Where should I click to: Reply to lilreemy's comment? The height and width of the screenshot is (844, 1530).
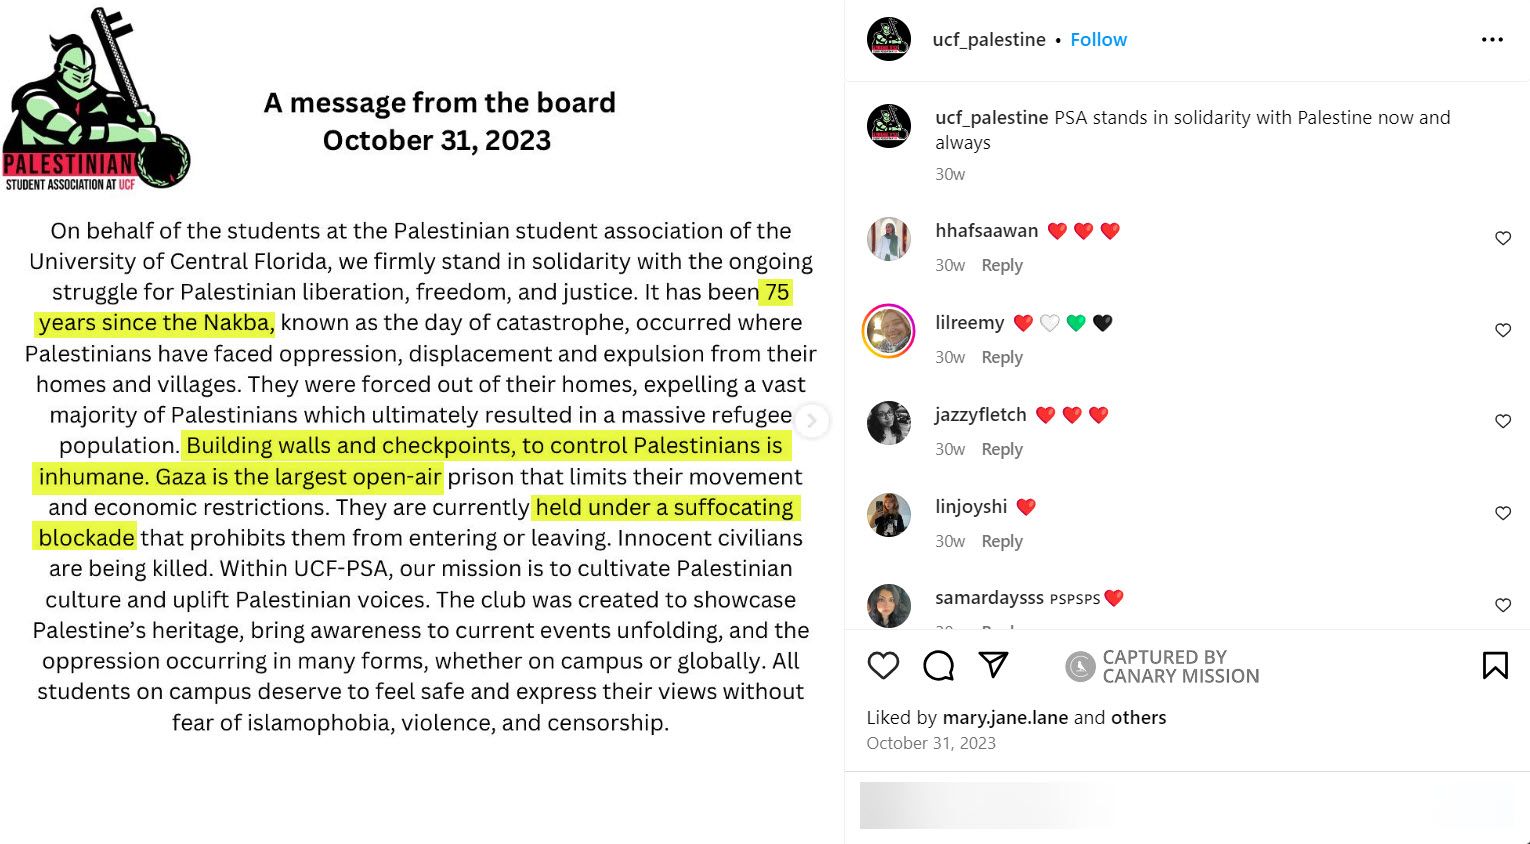tap(1001, 357)
